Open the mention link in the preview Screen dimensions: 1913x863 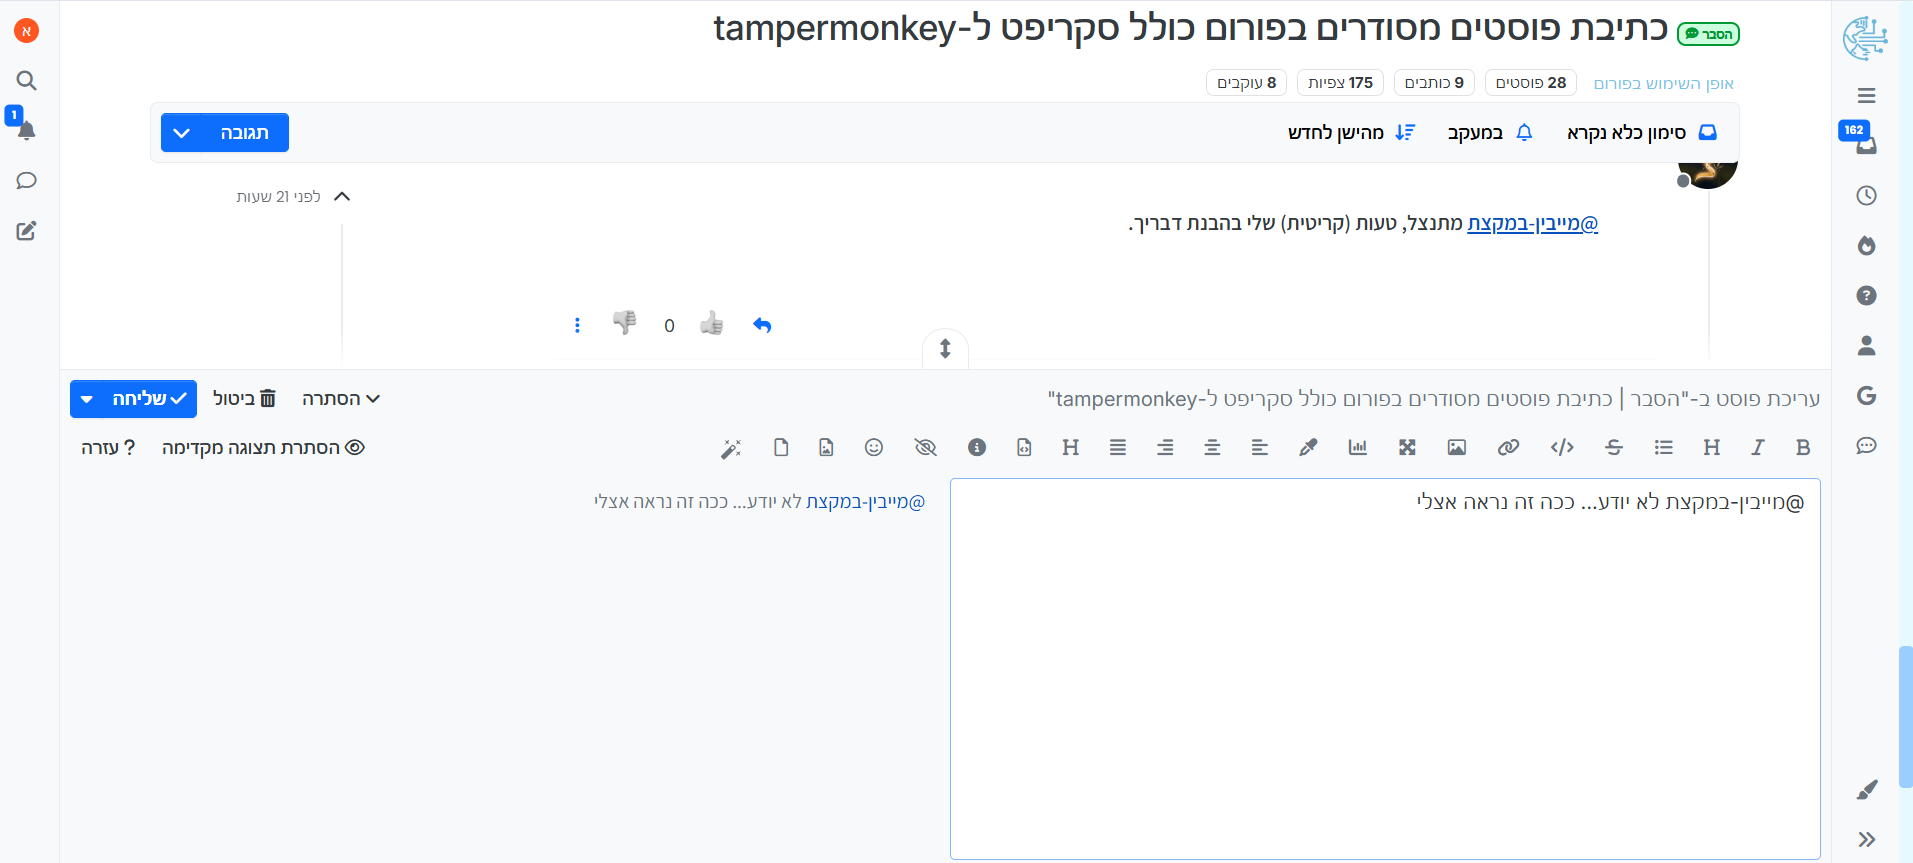point(866,502)
